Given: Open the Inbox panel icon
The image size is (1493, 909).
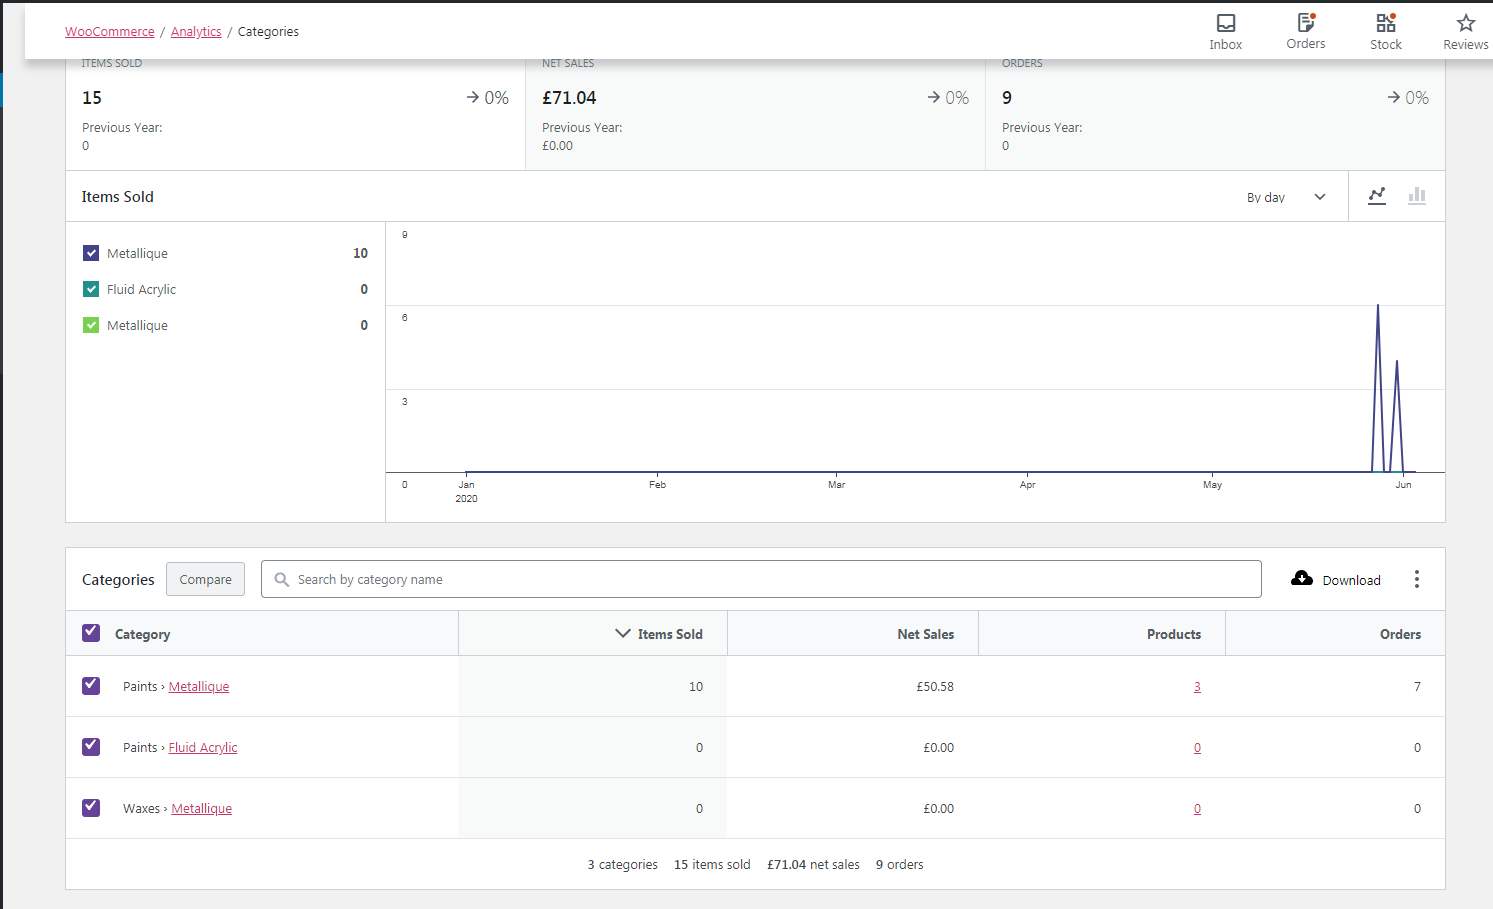Looking at the screenshot, I should 1225,23.
